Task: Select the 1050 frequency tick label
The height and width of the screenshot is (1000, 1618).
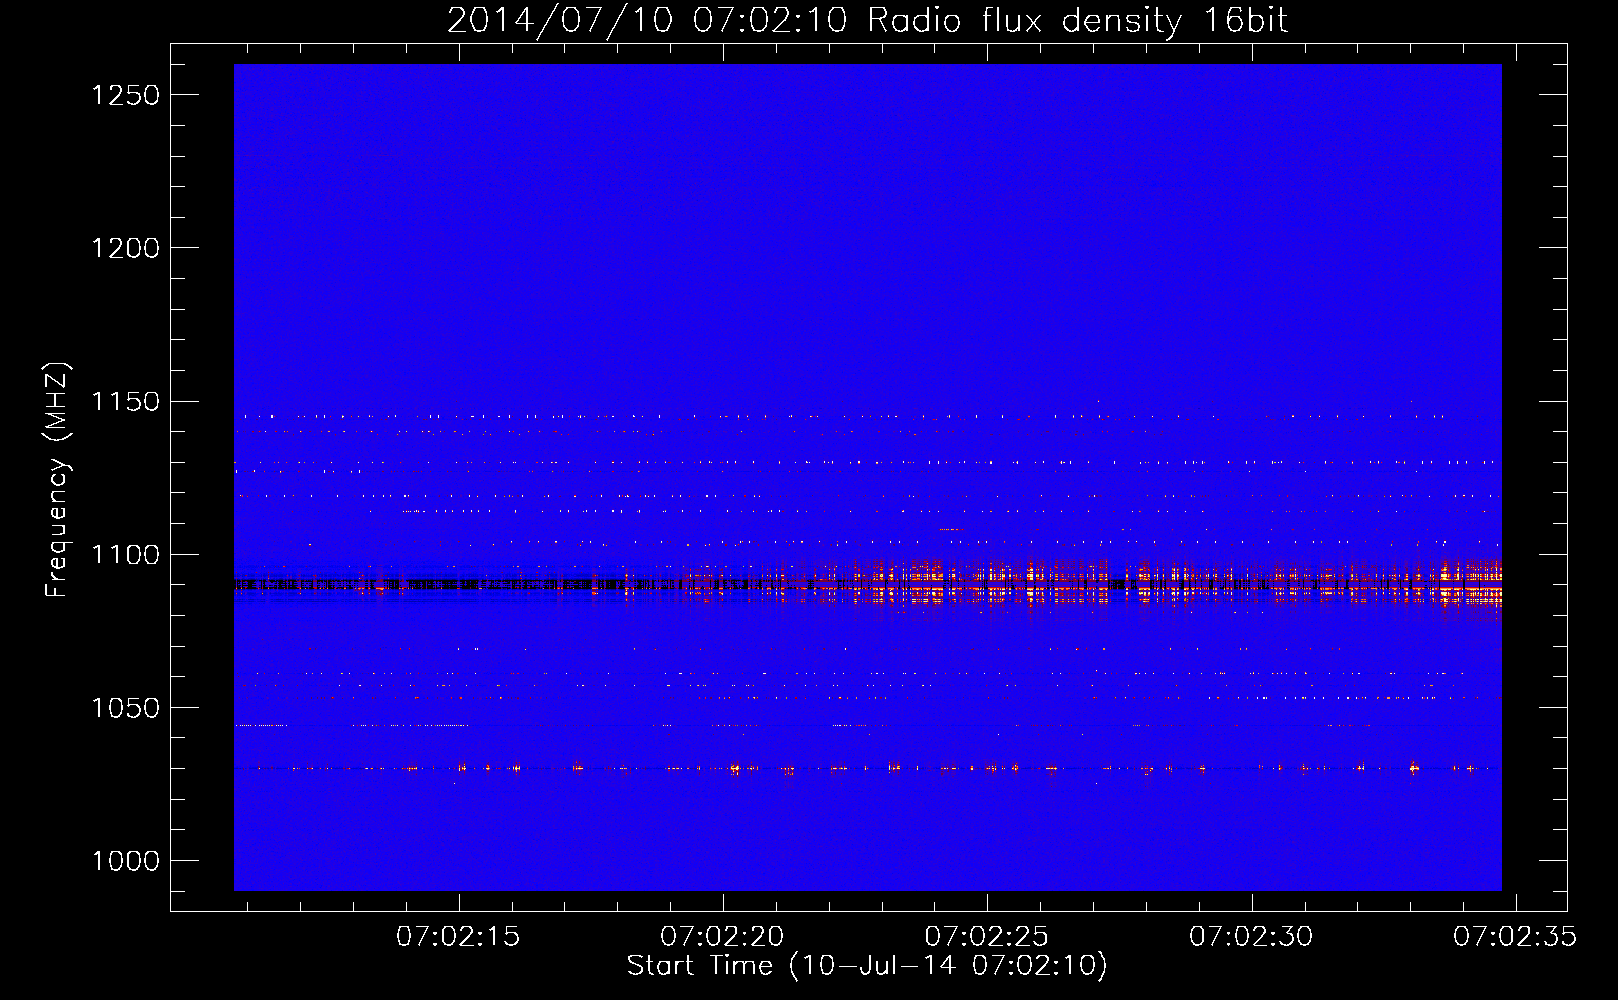Action: [x=125, y=708]
